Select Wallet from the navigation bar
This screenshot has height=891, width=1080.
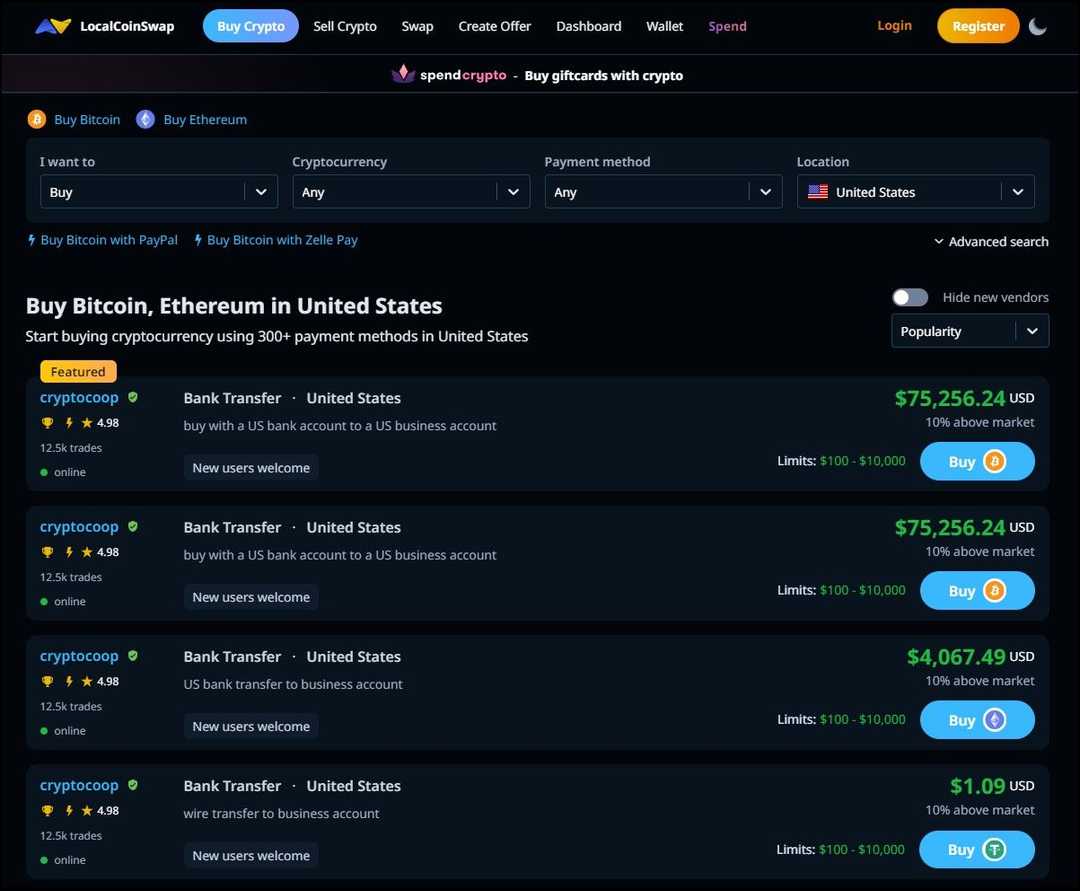coord(664,24)
